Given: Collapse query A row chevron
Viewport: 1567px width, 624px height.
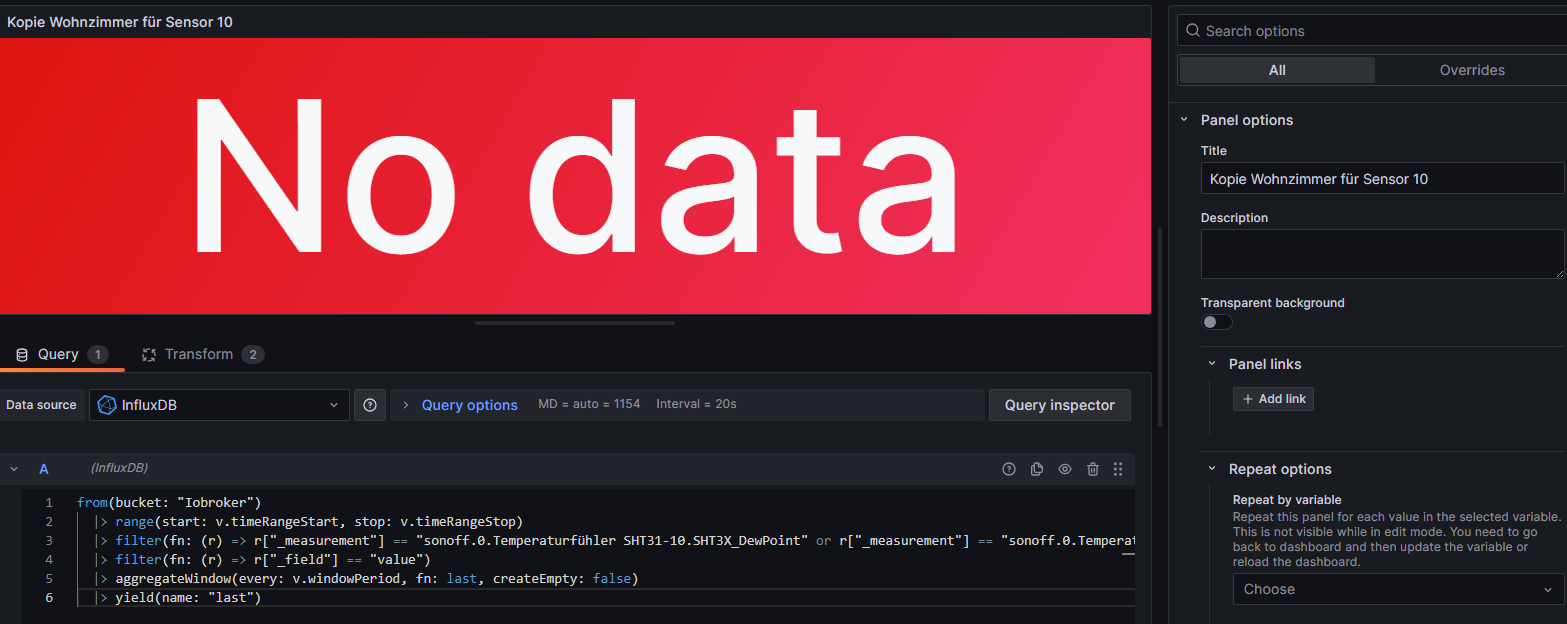Looking at the screenshot, I should click(14, 469).
